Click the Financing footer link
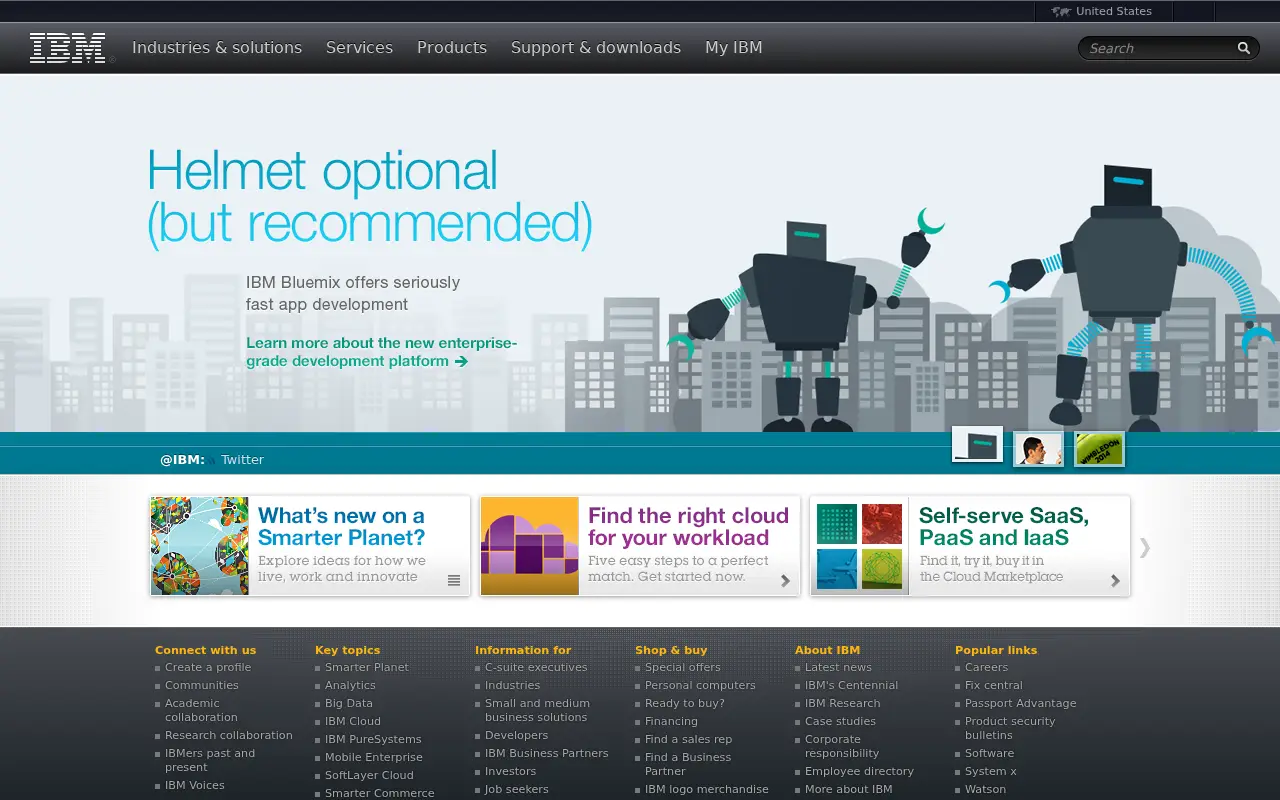Image resolution: width=1280 pixels, height=800 pixels. (671, 722)
